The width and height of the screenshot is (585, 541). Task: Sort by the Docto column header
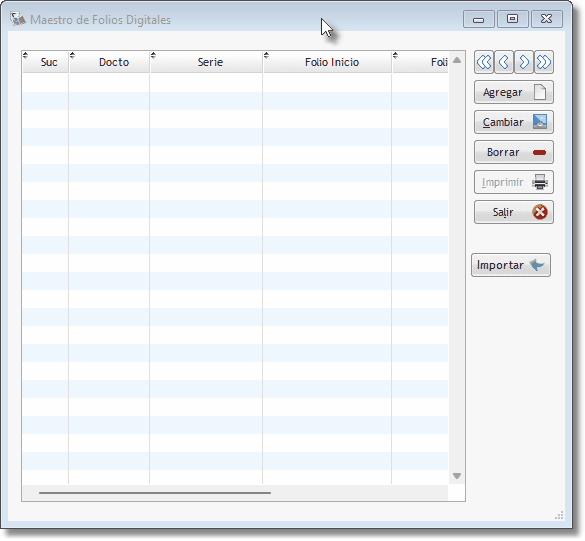[x=114, y=62]
